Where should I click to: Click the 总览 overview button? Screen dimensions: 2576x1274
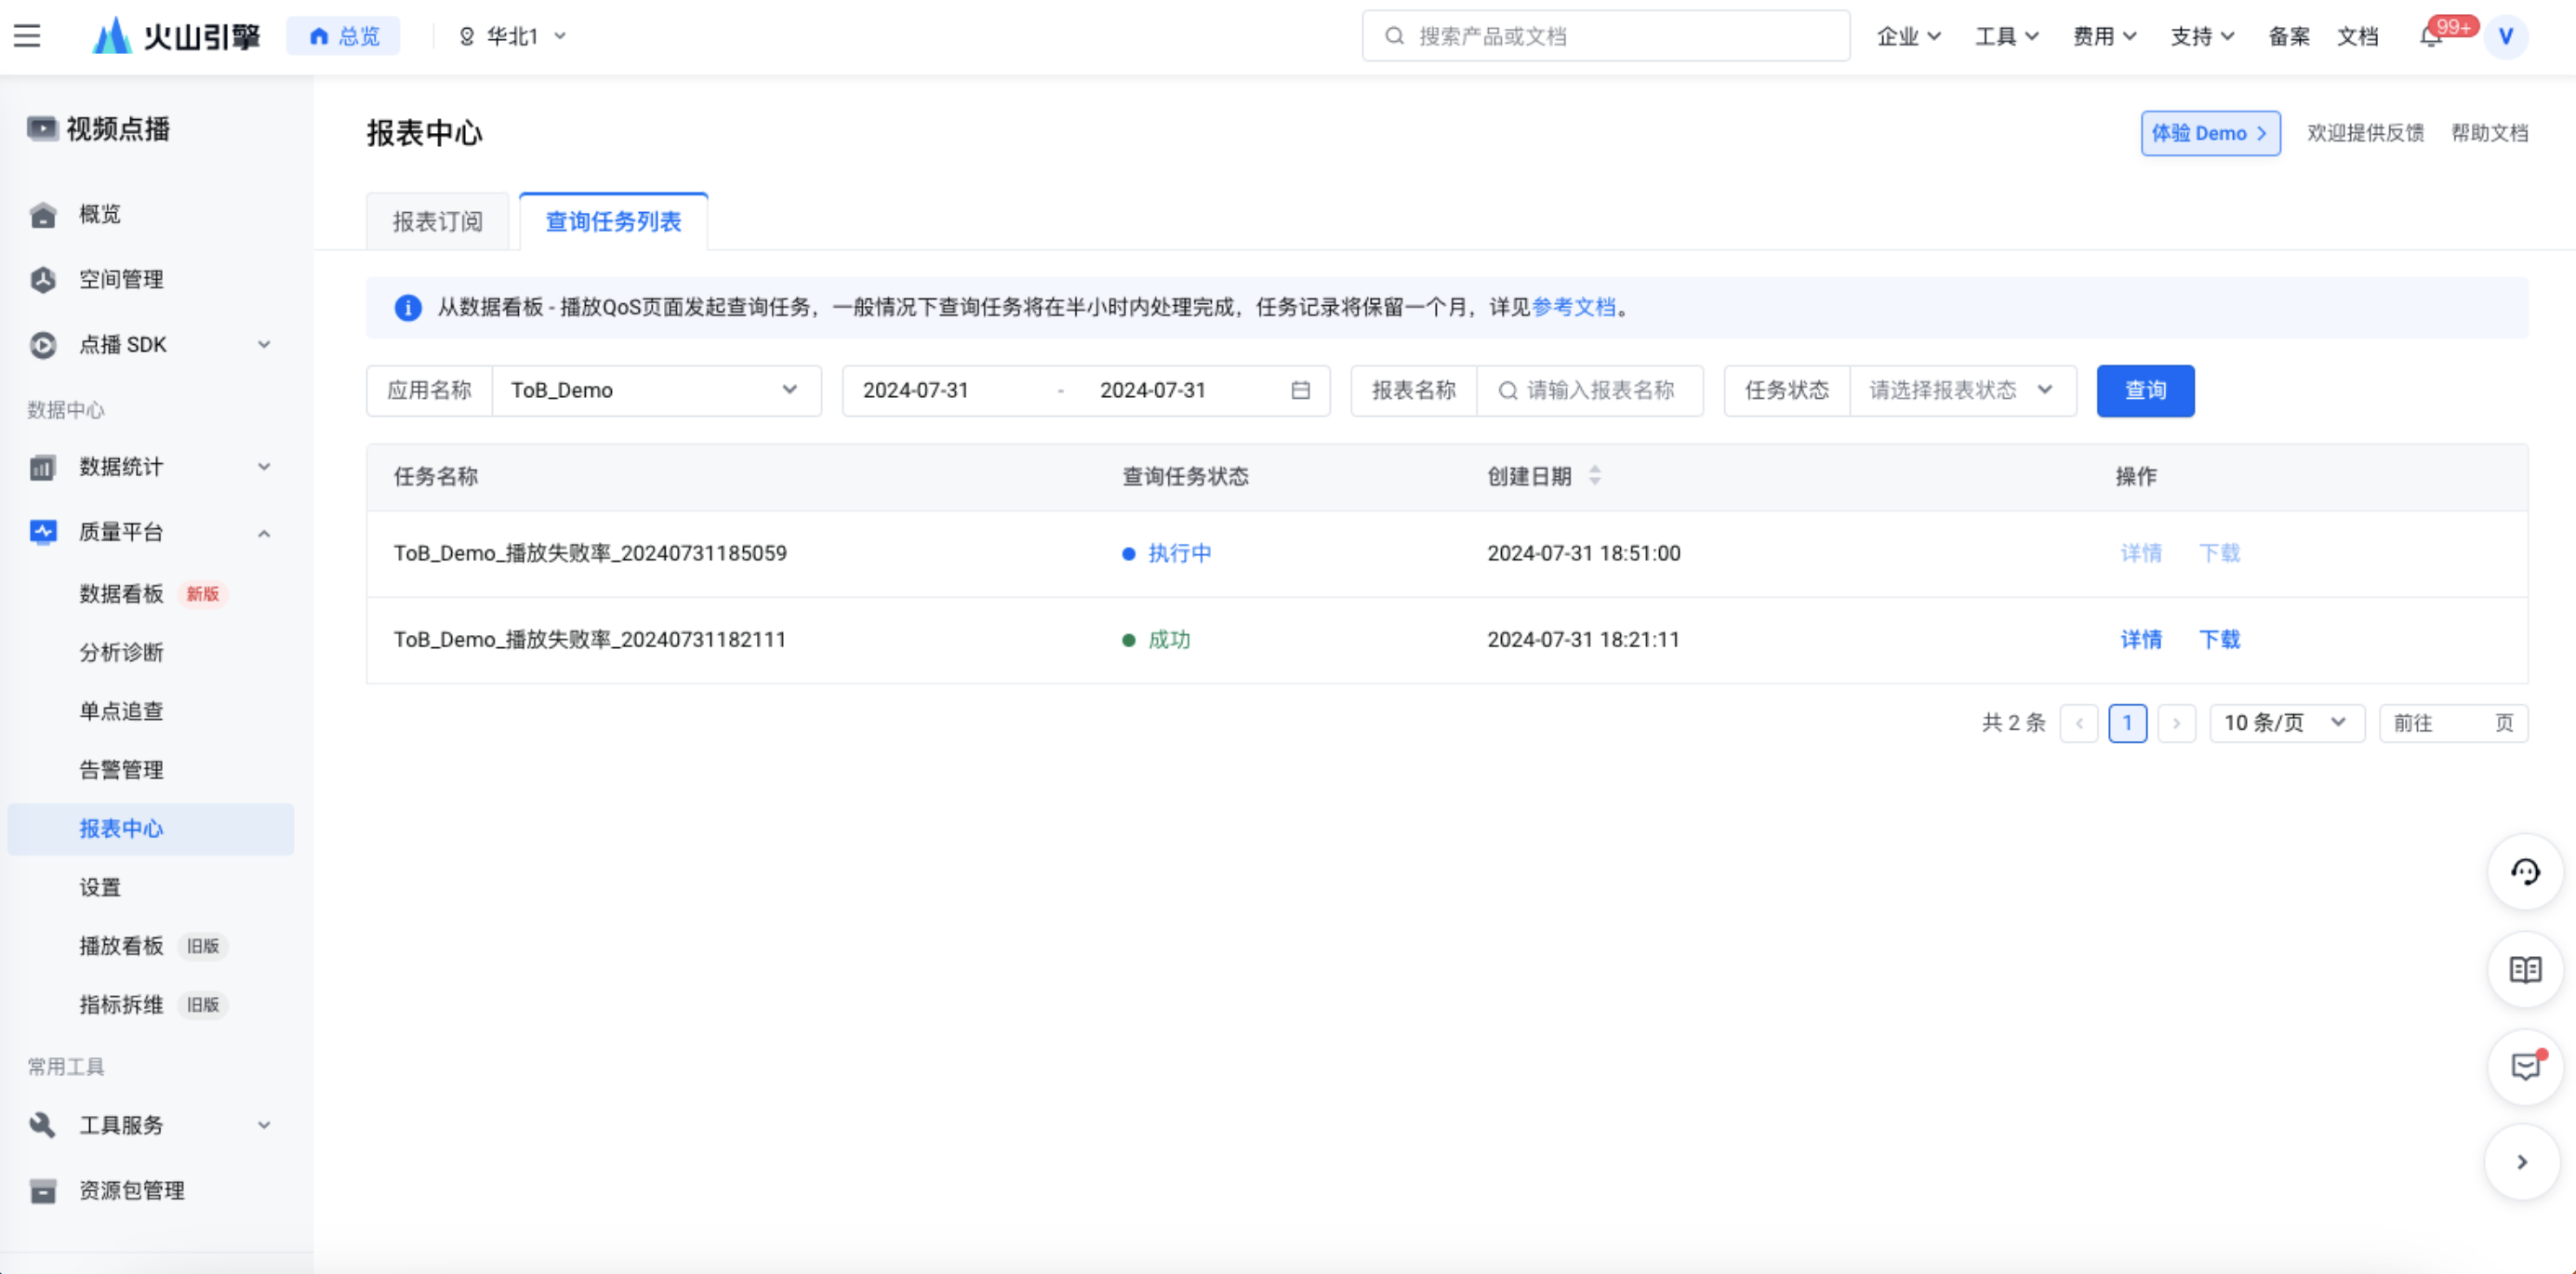coord(343,36)
